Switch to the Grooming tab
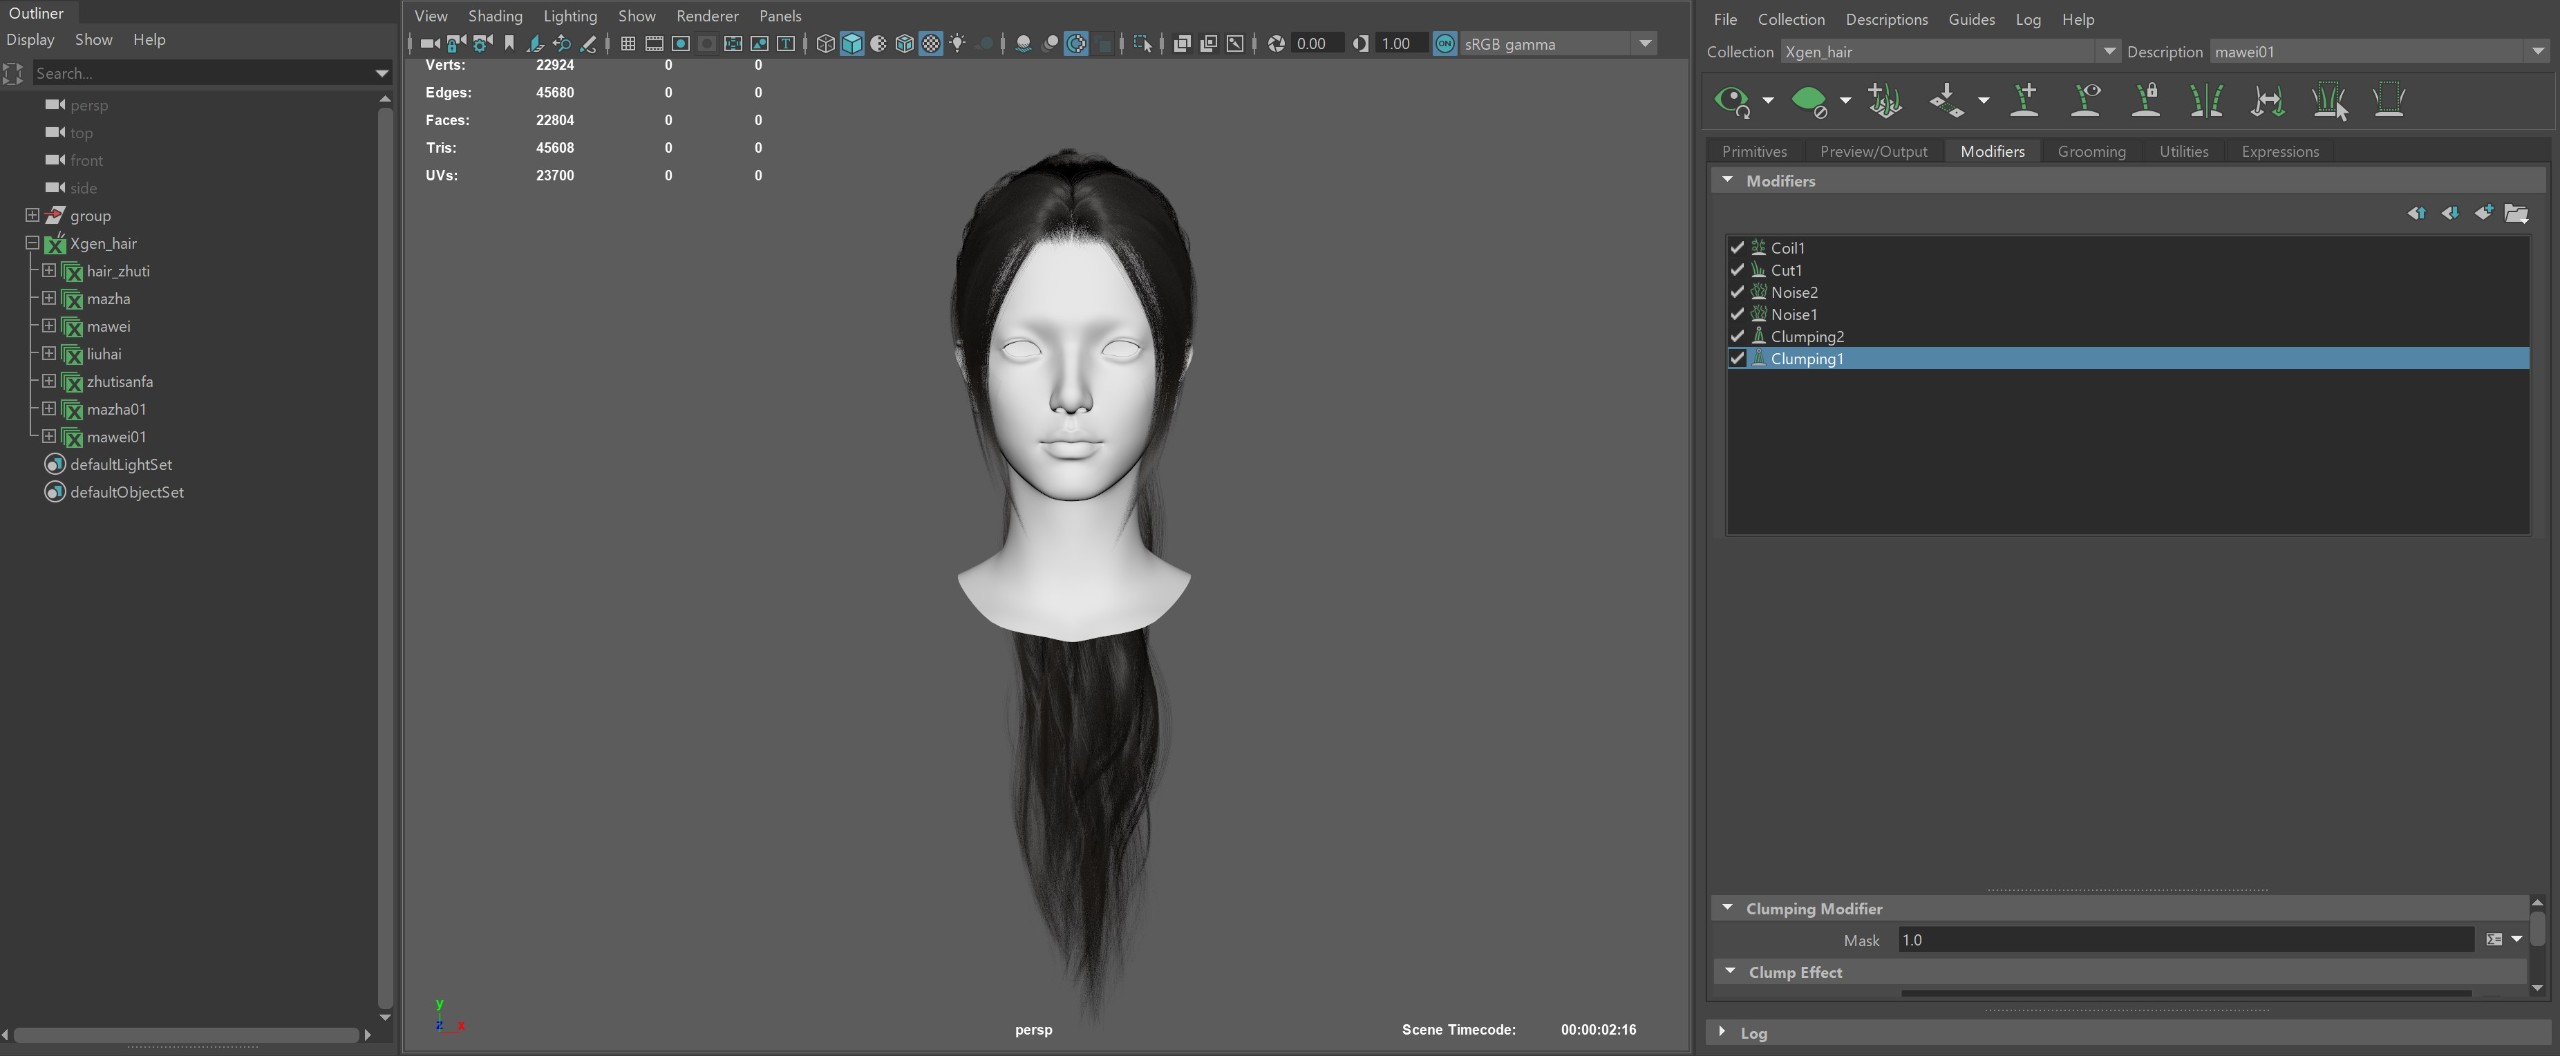2560x1056 pixels. click(2091, 152)
